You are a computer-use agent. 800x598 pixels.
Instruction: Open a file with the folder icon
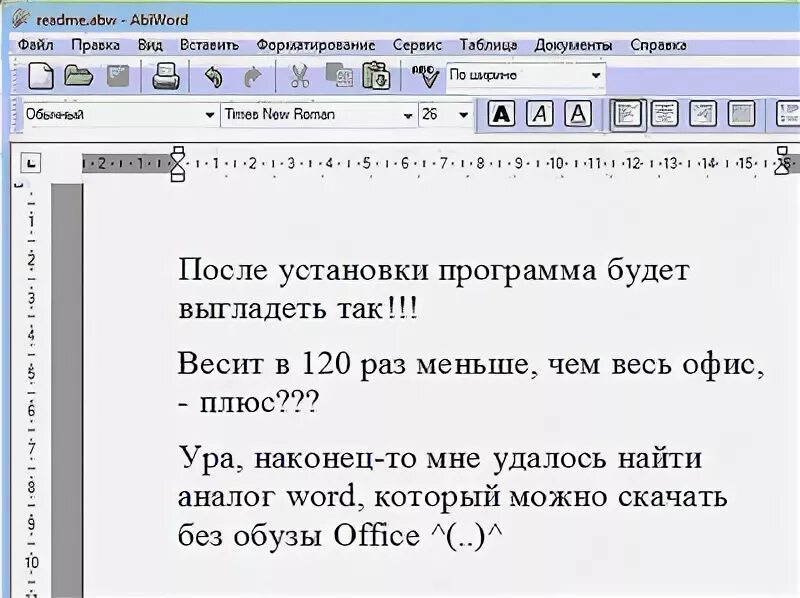pos(79,76)
